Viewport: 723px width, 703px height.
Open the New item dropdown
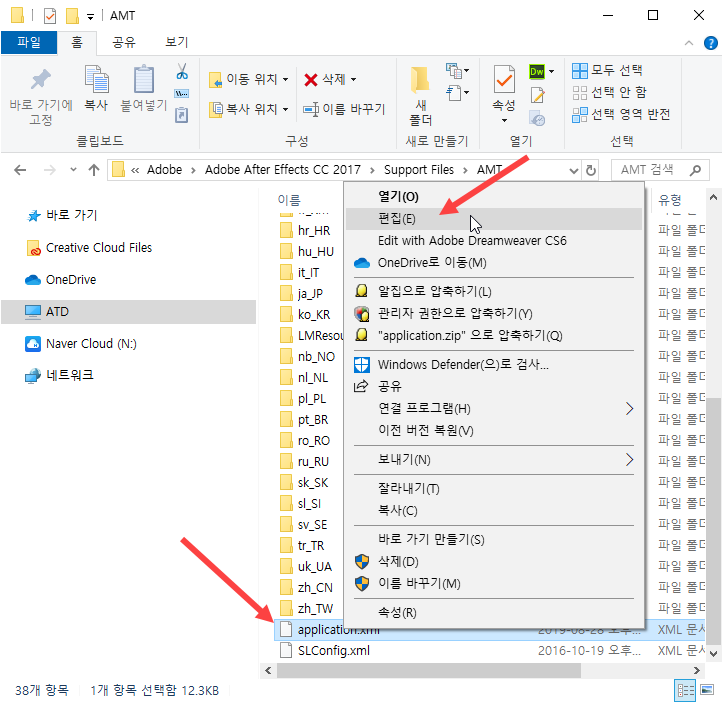pyautogui.click(x=457, y=71)
